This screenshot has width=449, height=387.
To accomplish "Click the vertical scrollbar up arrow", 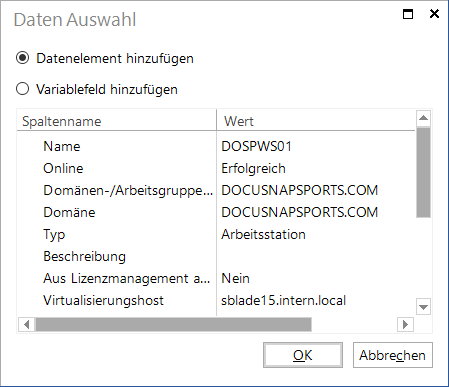I will click(423, 118).
